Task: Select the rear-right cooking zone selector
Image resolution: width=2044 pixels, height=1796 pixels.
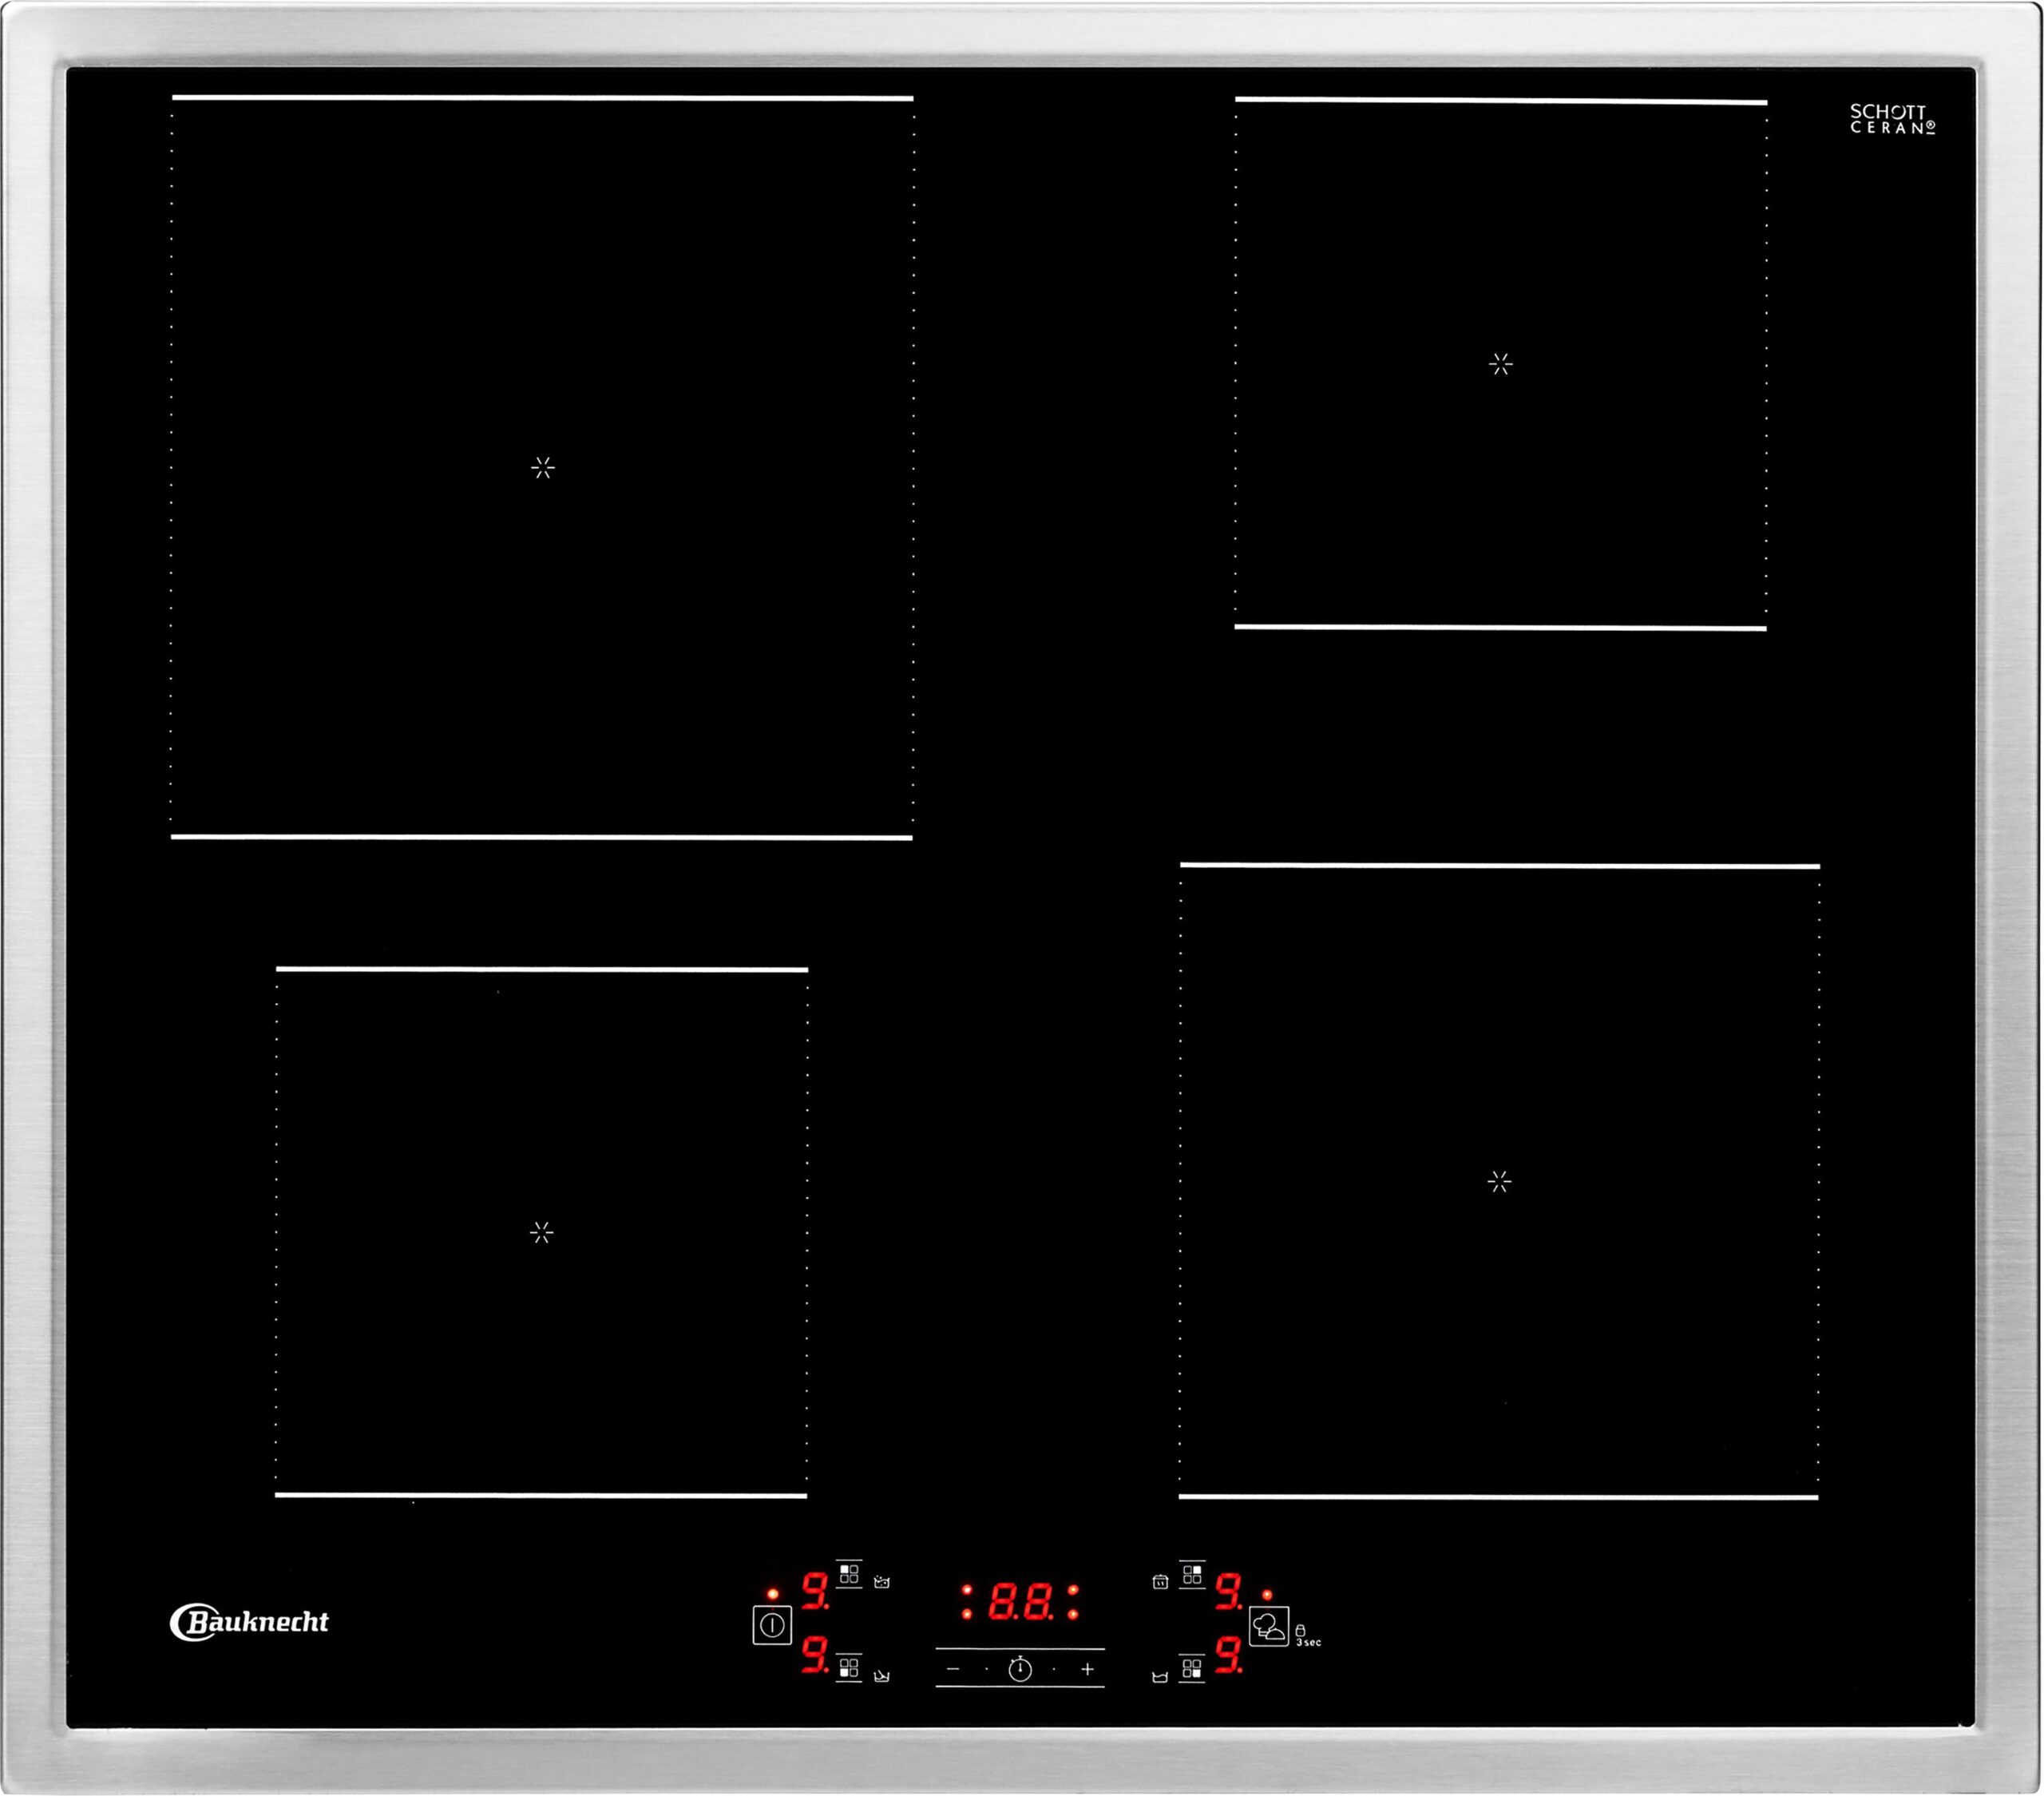Action: click(1192, 1575)
